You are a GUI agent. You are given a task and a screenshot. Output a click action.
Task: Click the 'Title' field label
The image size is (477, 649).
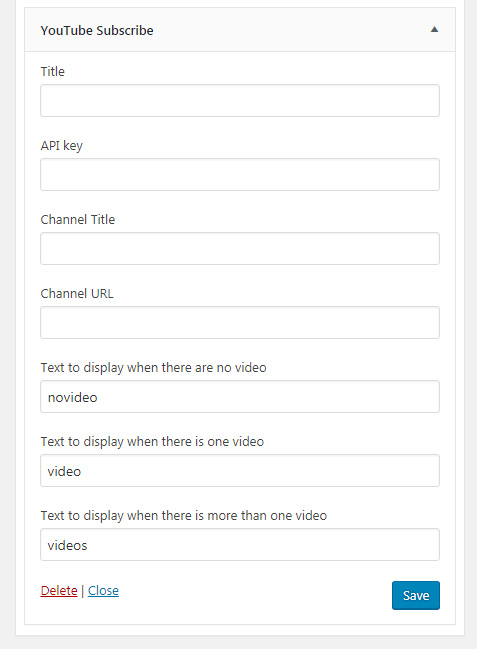coord(53,72)
